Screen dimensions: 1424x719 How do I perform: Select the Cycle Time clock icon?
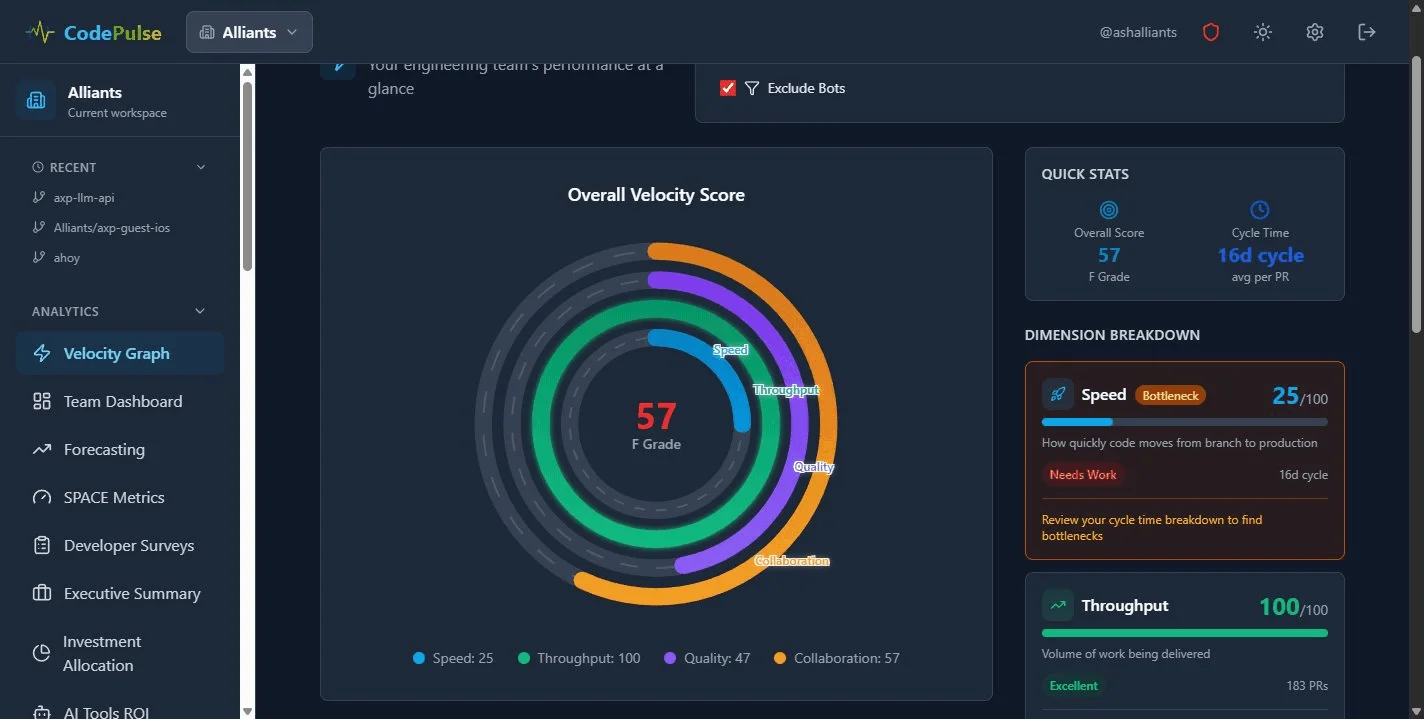(1259, 210)
